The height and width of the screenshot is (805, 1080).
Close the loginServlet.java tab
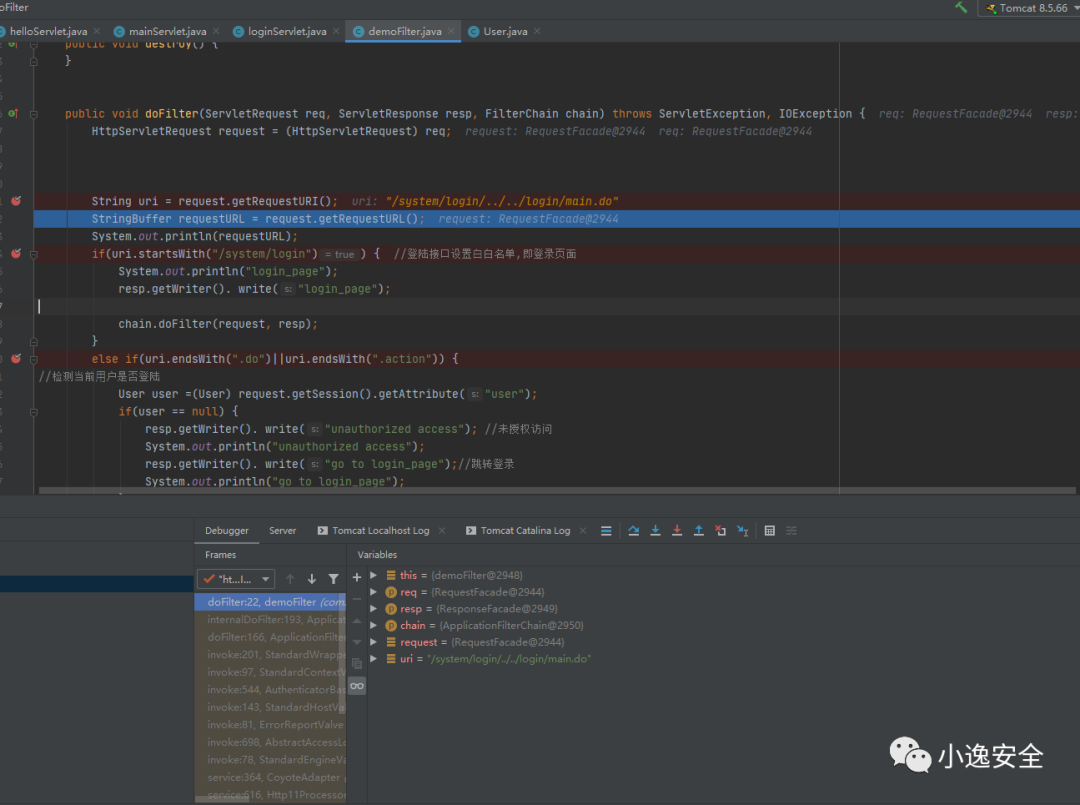(x=336, y=31)
